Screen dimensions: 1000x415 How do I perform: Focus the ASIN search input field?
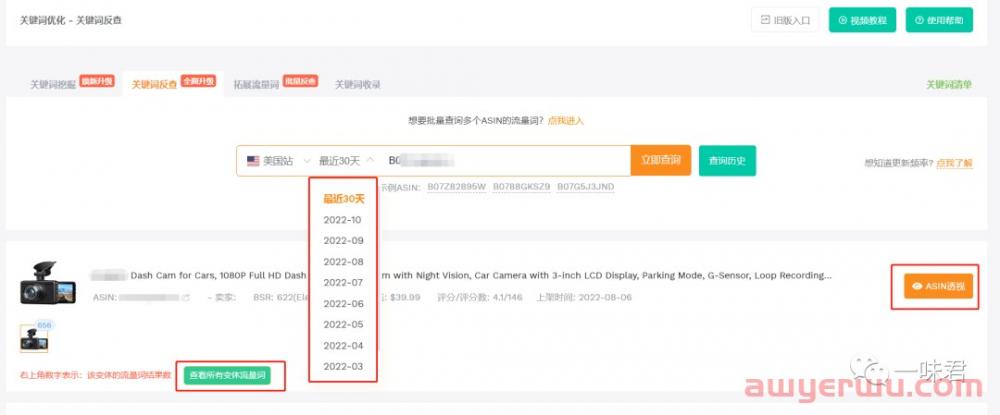point(506,161)
